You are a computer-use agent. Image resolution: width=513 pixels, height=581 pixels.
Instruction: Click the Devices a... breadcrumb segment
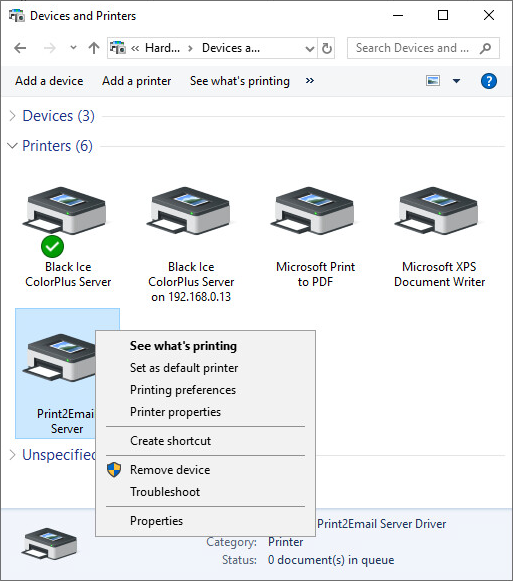click(x=231, y=48)
